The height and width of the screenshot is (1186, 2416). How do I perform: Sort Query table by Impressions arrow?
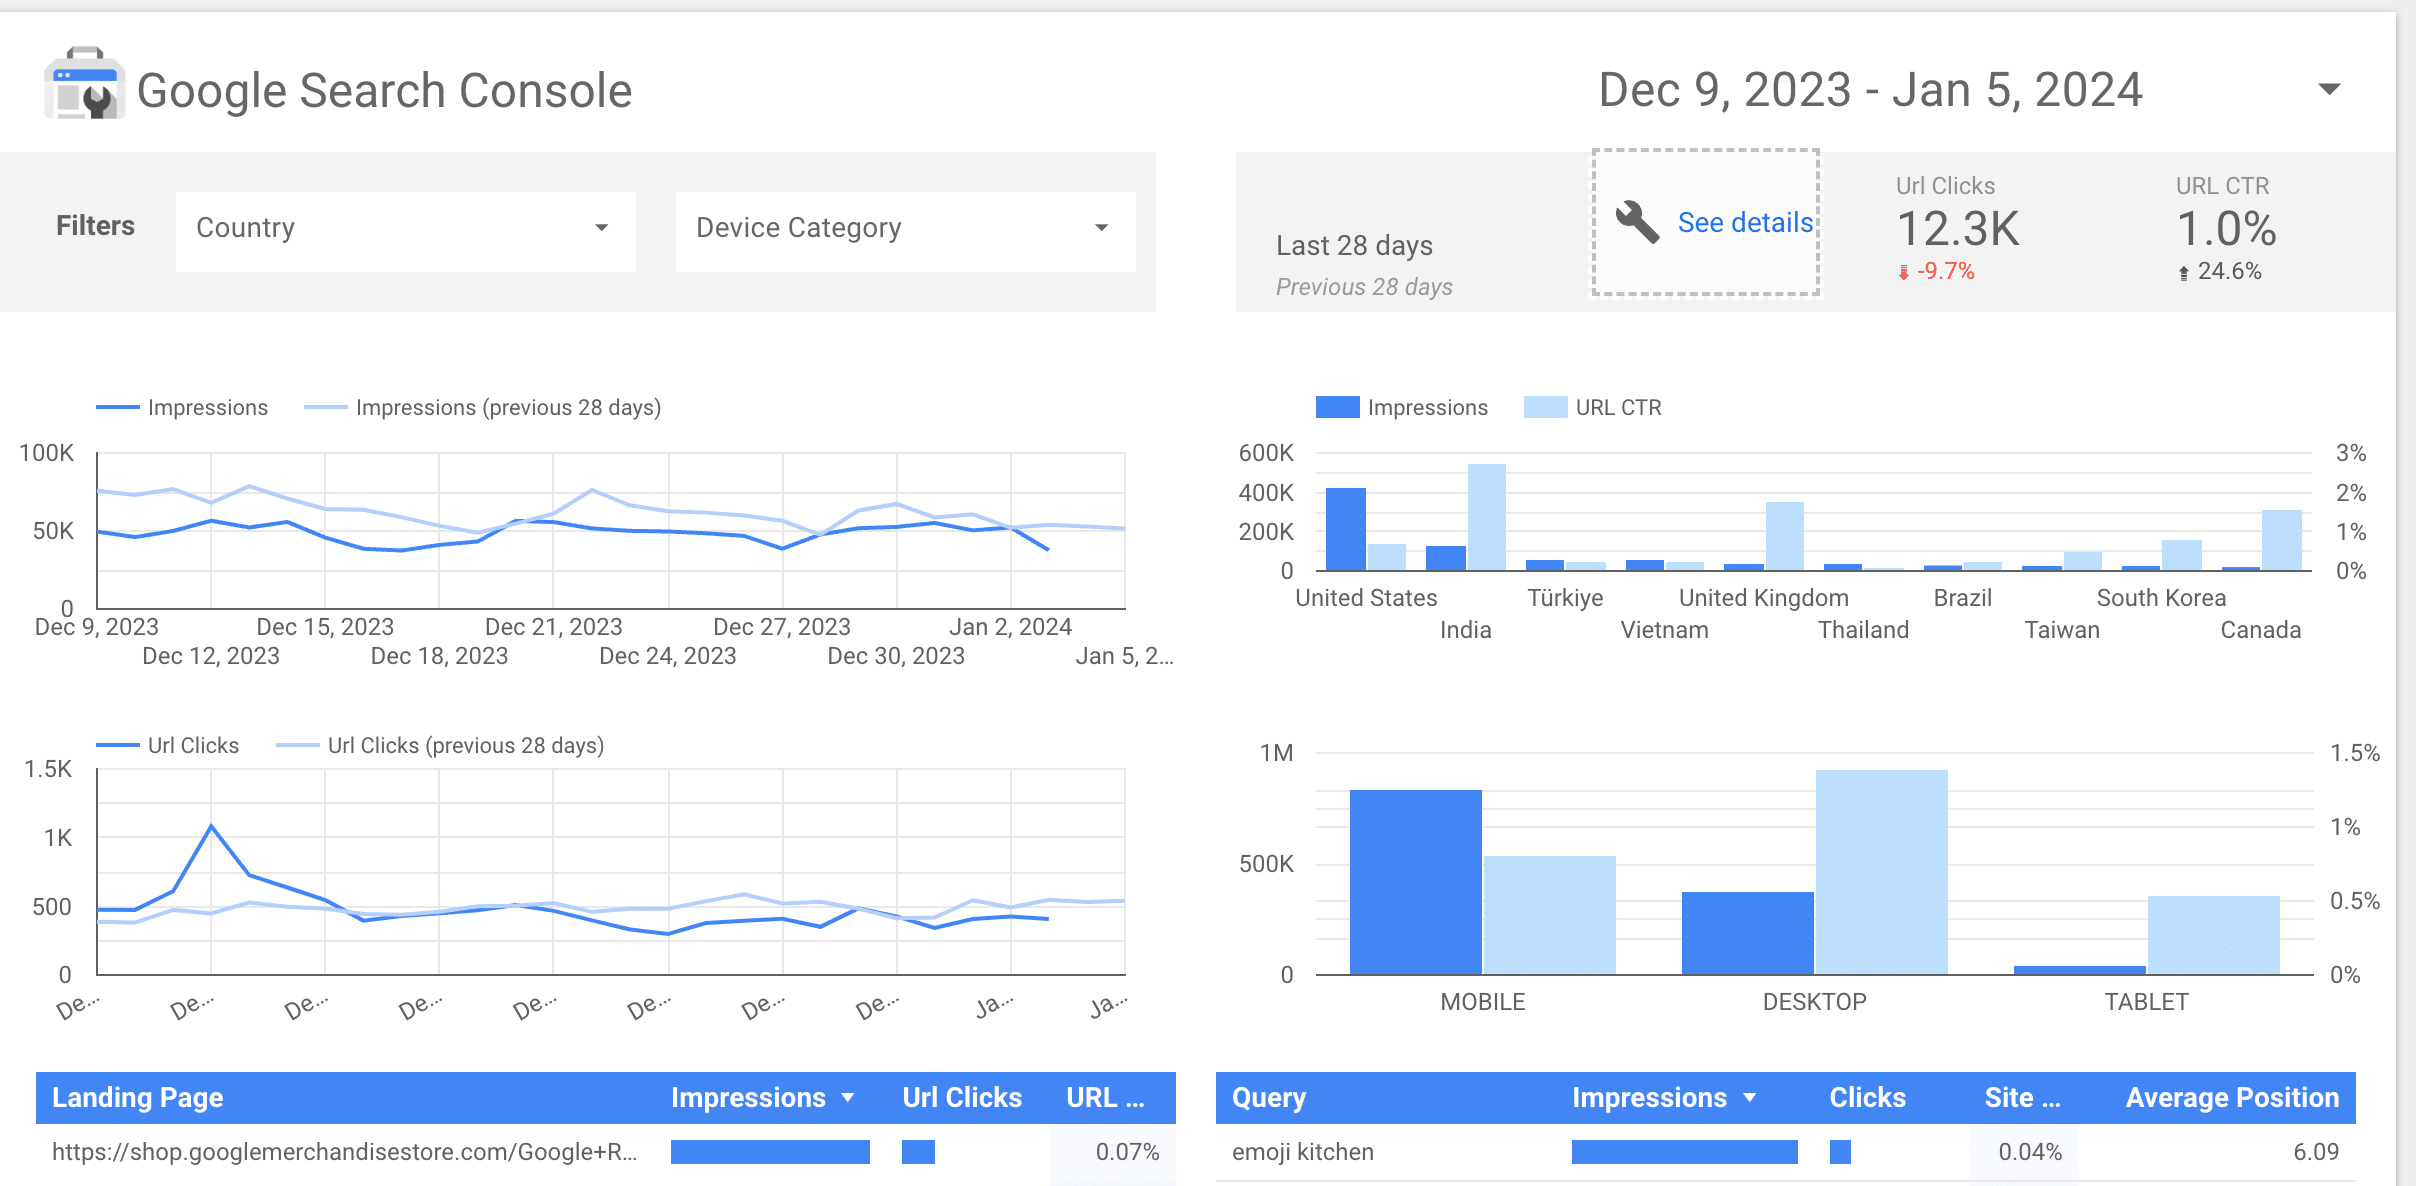click(x=1750, y=1098)
